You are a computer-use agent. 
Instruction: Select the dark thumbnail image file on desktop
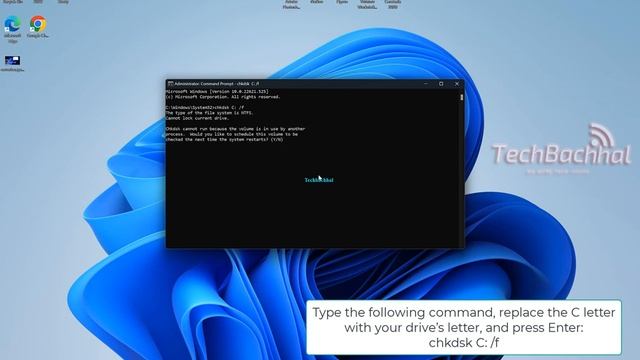pyautogui.click(x=12, y=61)
